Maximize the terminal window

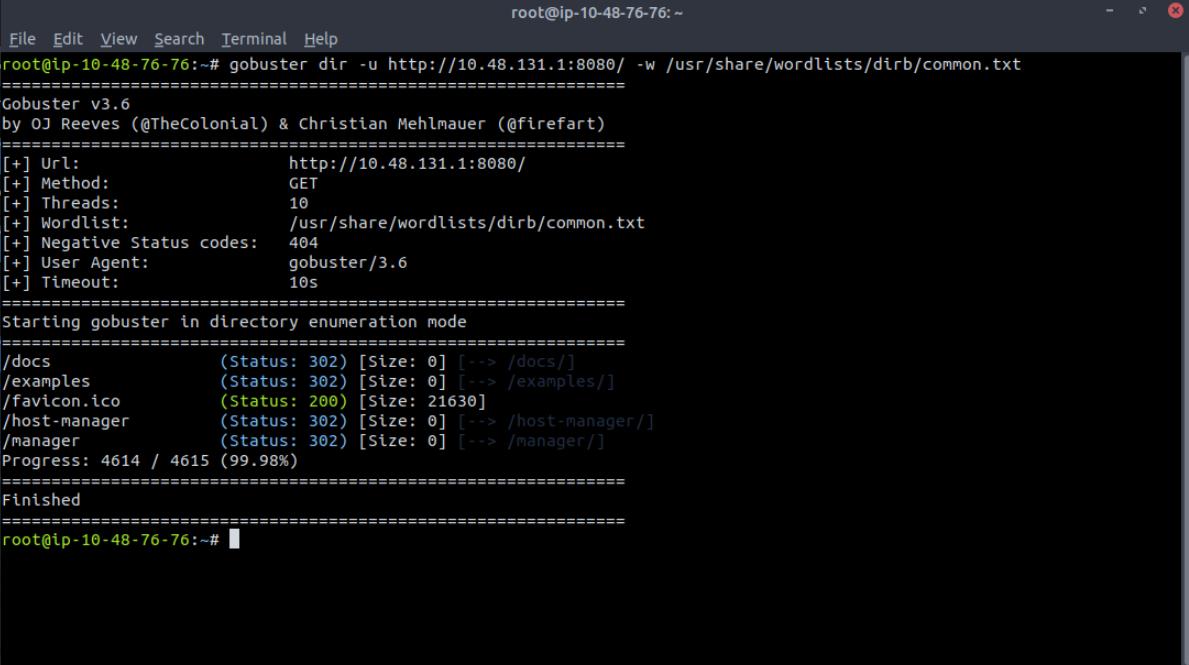pyautogui.click(x=1142, y=12)
